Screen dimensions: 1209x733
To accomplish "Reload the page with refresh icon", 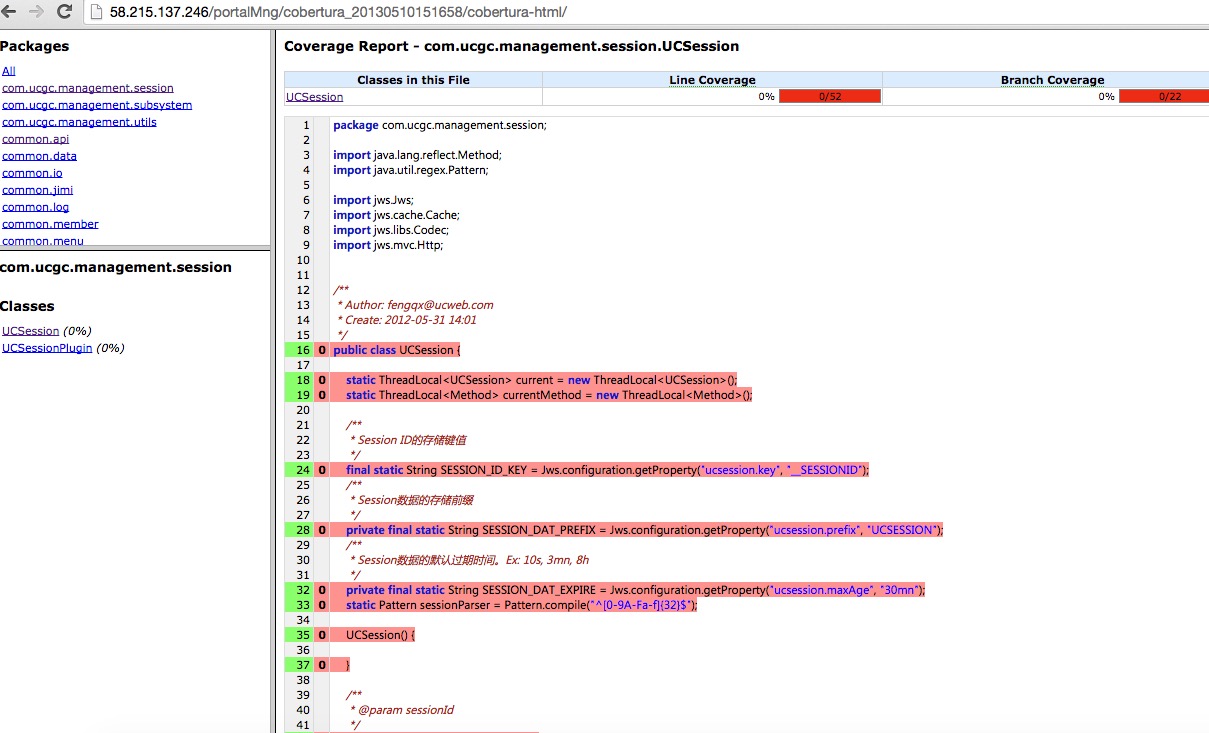I will click(x=65, y=12).
